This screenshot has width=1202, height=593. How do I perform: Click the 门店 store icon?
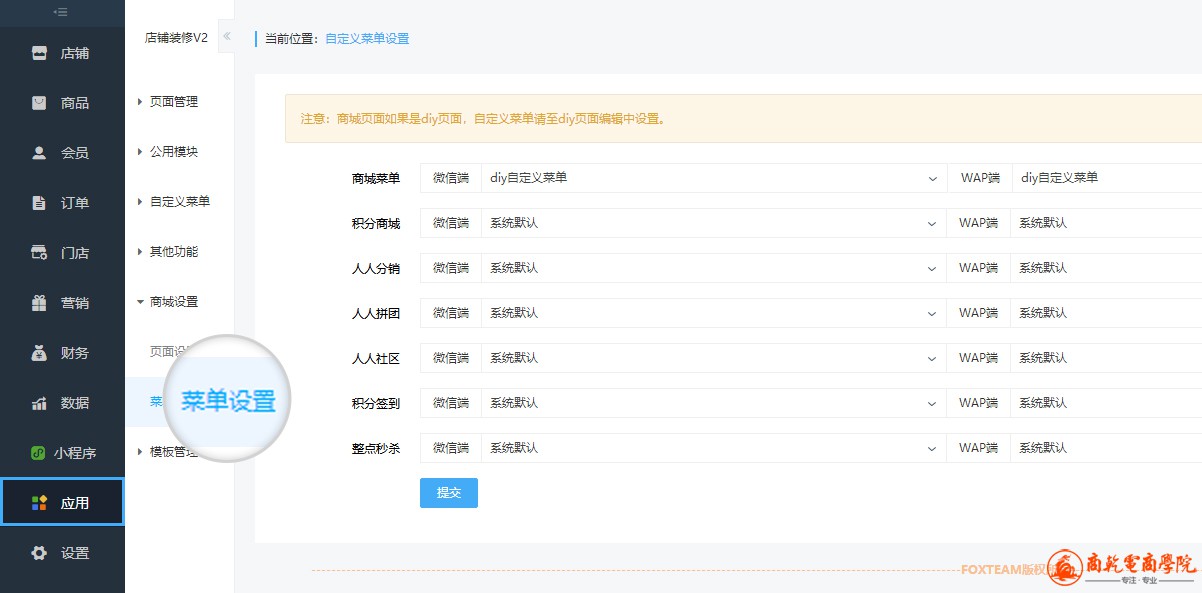coord(39,253)
